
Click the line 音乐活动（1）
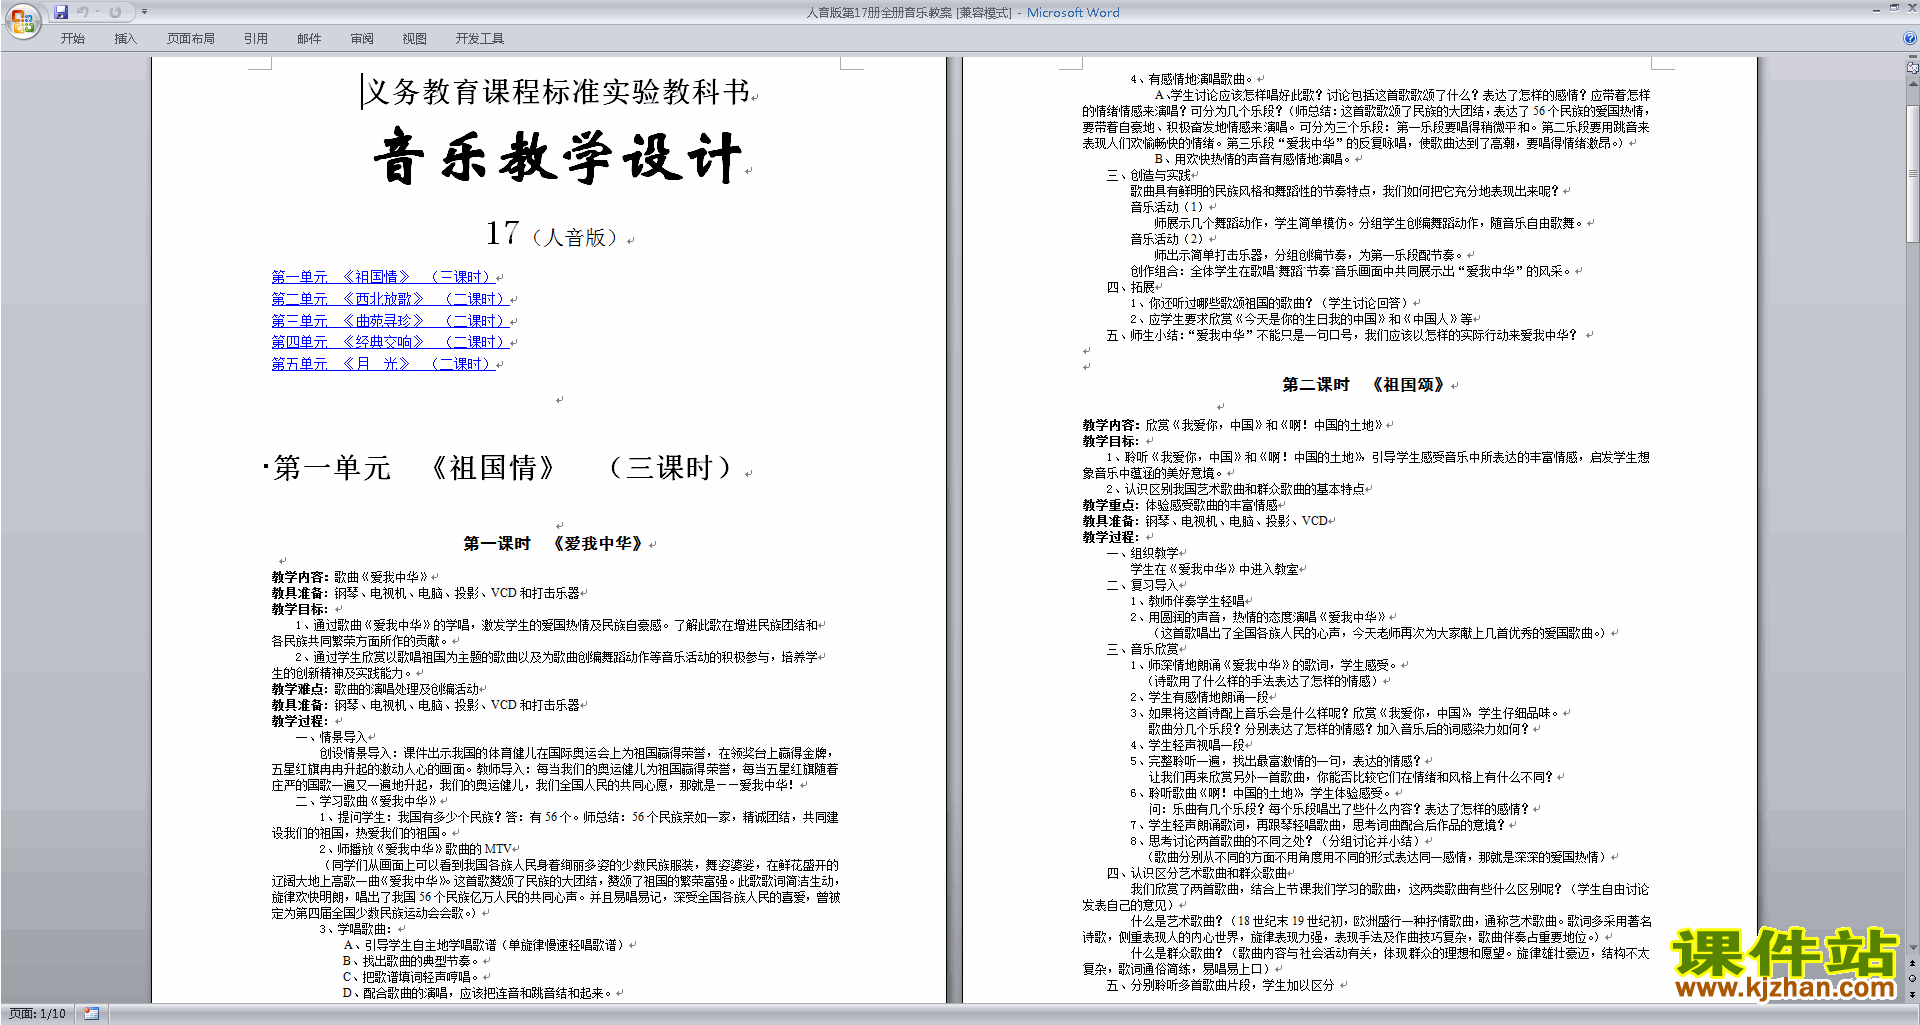(x=1168, y=207)
